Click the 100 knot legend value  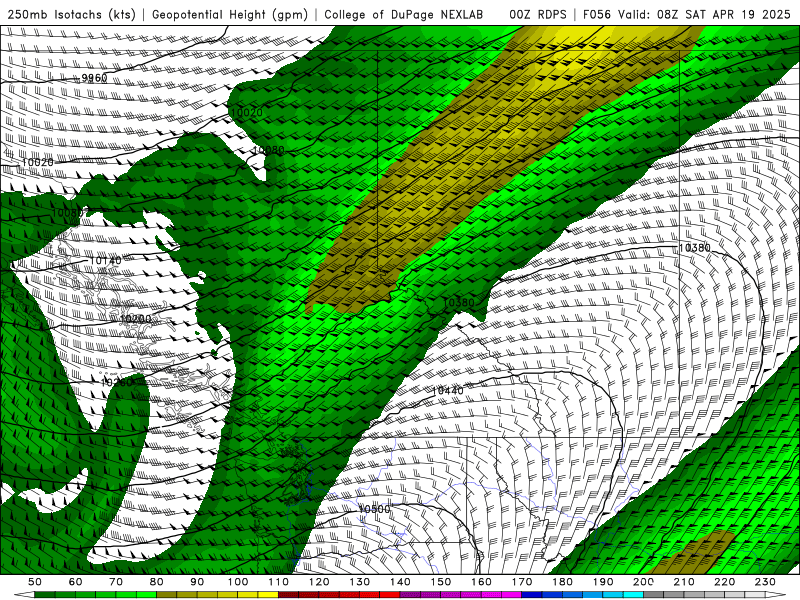tap(238, 582)
